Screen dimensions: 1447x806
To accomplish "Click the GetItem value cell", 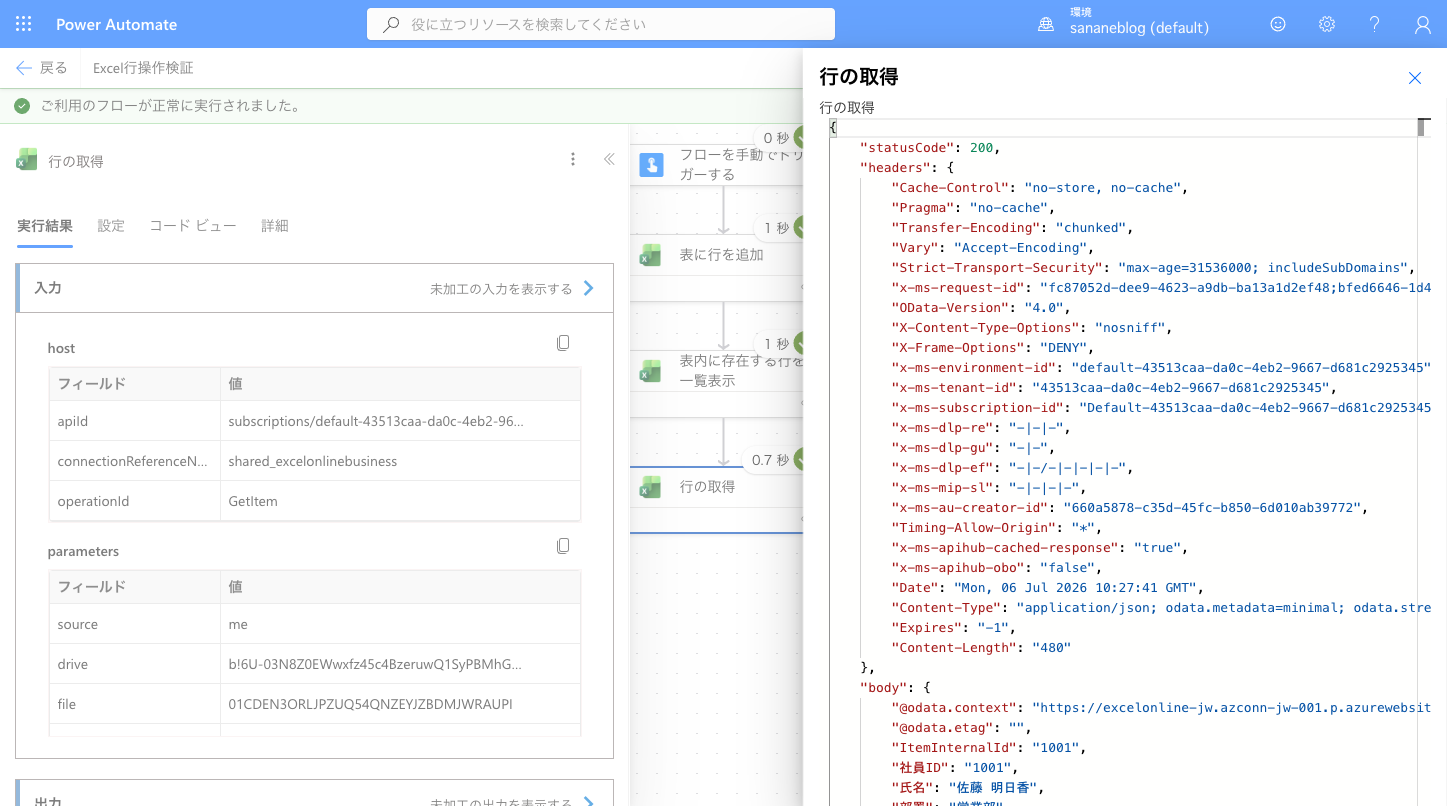I will pos(400,501).
